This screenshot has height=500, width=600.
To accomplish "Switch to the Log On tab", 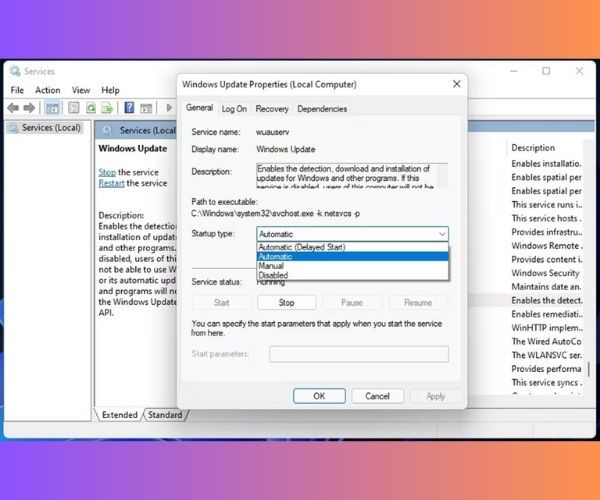I will pos(234,109).
